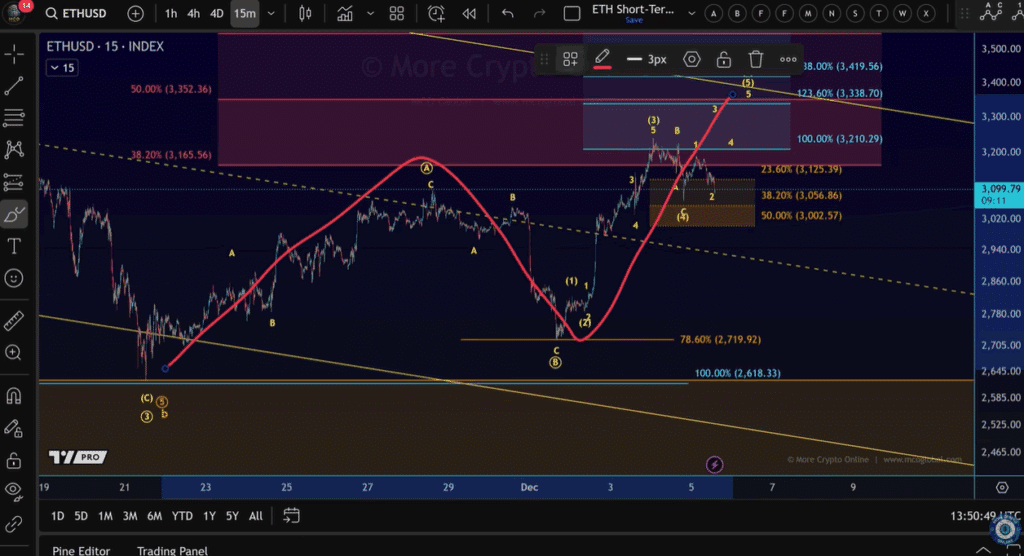
Task: Open more options in drawing toolbar
Action: [788, 59]
